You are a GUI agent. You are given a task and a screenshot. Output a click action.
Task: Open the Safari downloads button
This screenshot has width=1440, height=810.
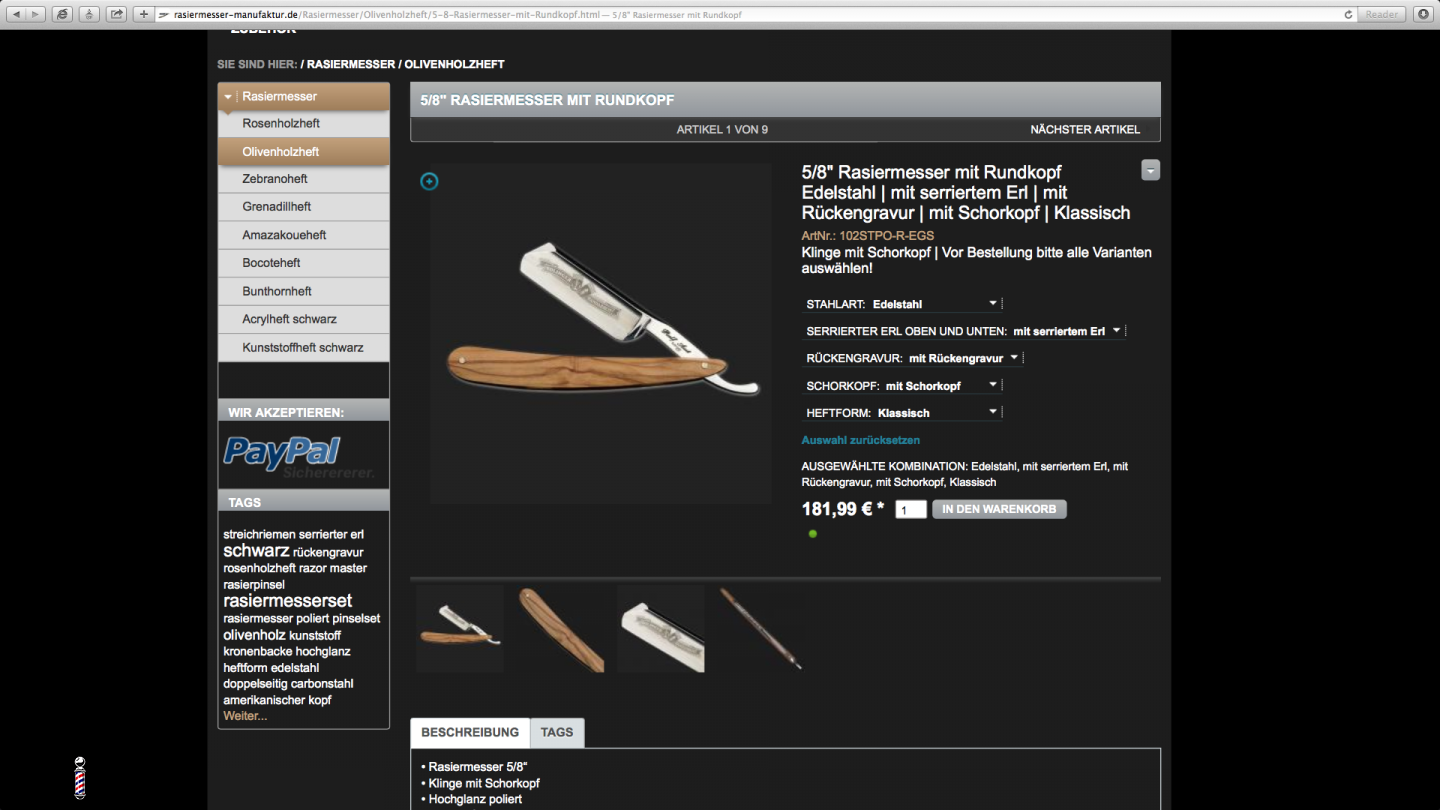pos(1424,14)
